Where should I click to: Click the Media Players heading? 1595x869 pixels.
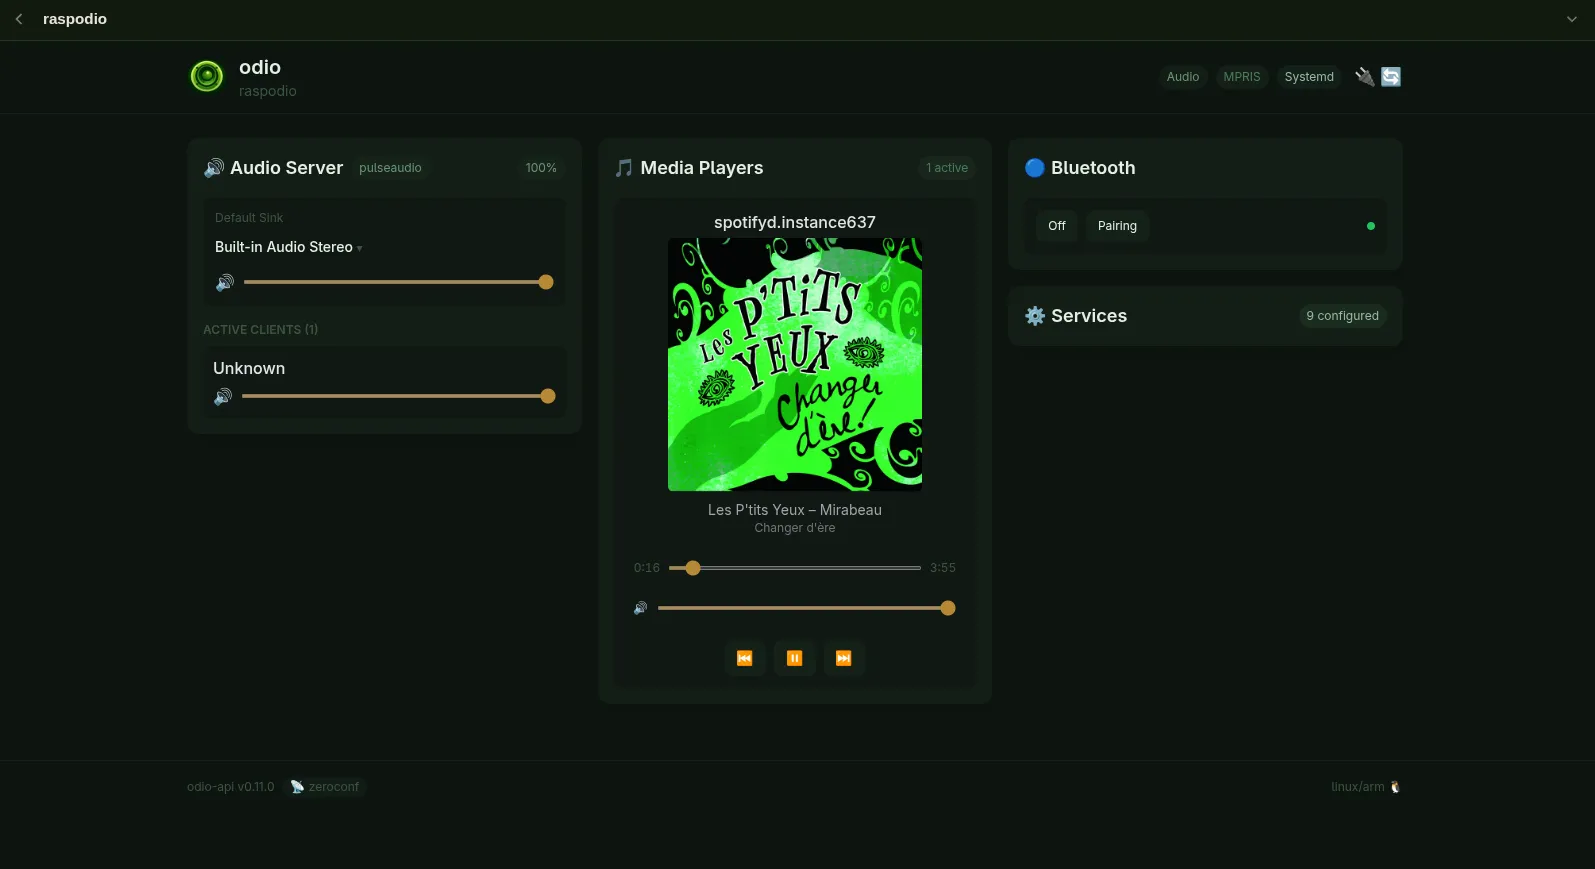pos(702,168)
